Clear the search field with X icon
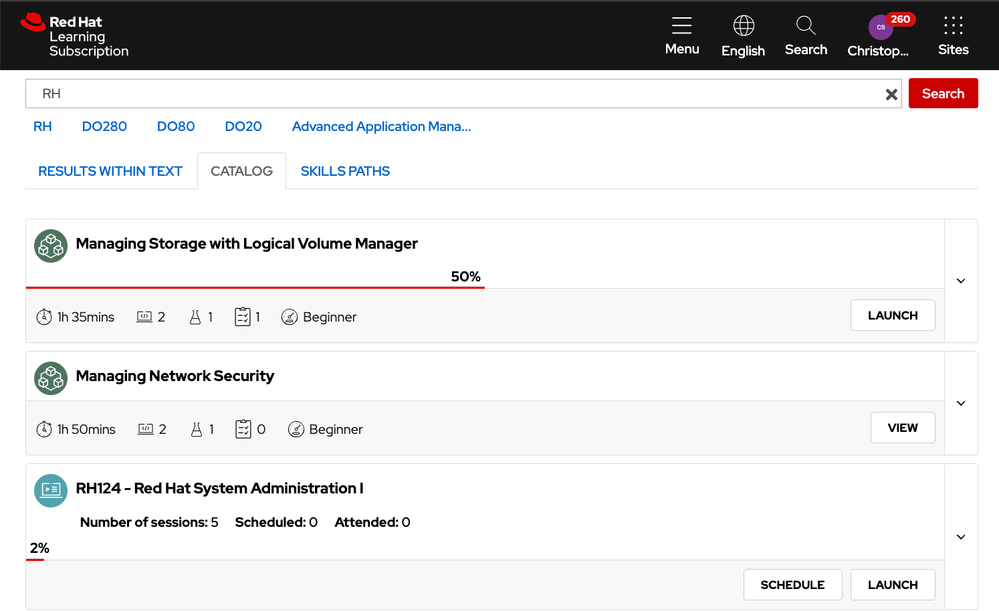This screenshot has height=611, width=999. click(891, 94)
